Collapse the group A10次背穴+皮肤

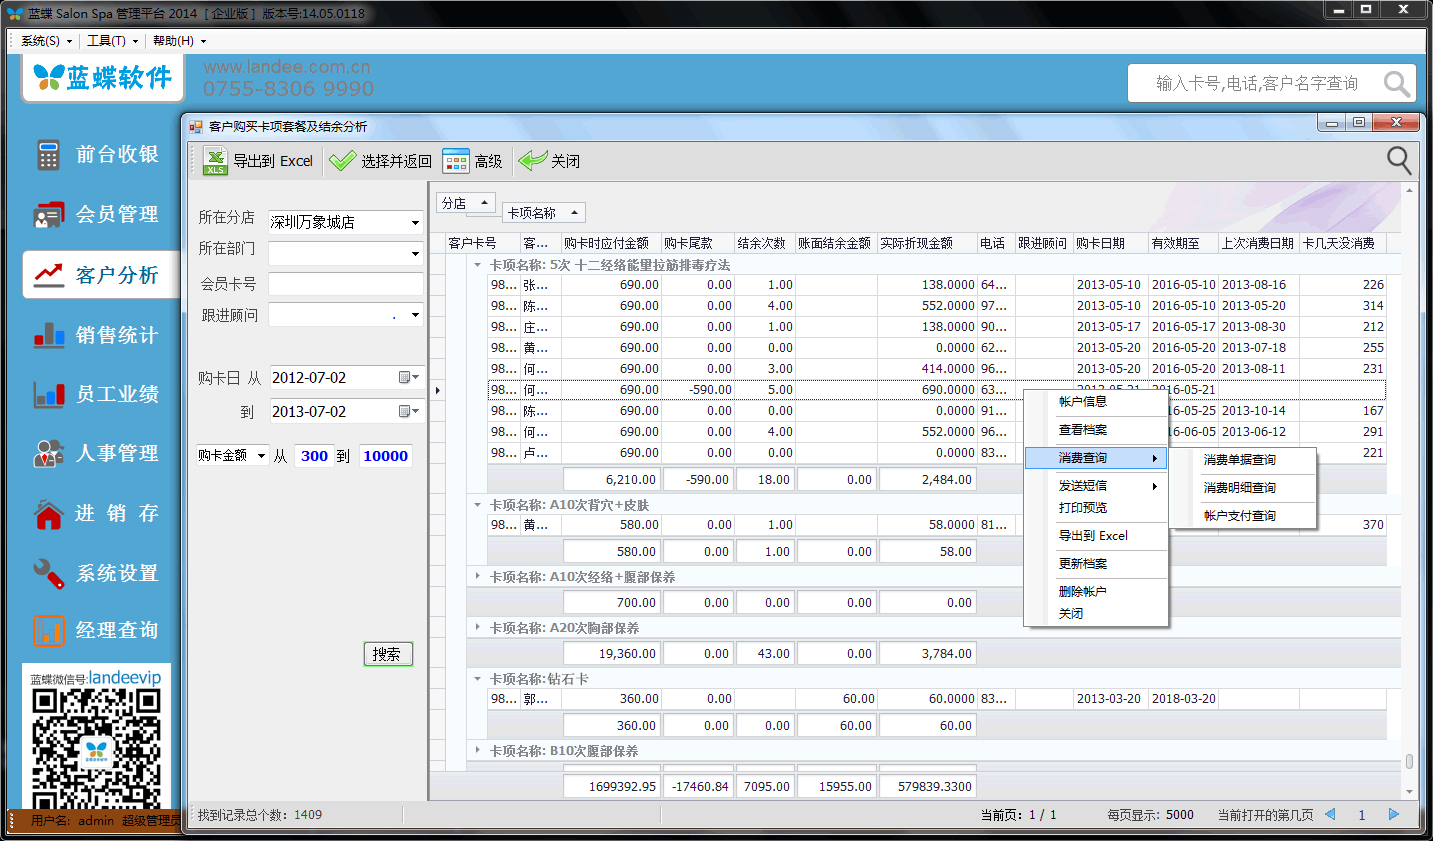pyautogui.click(x=478, y=505)
